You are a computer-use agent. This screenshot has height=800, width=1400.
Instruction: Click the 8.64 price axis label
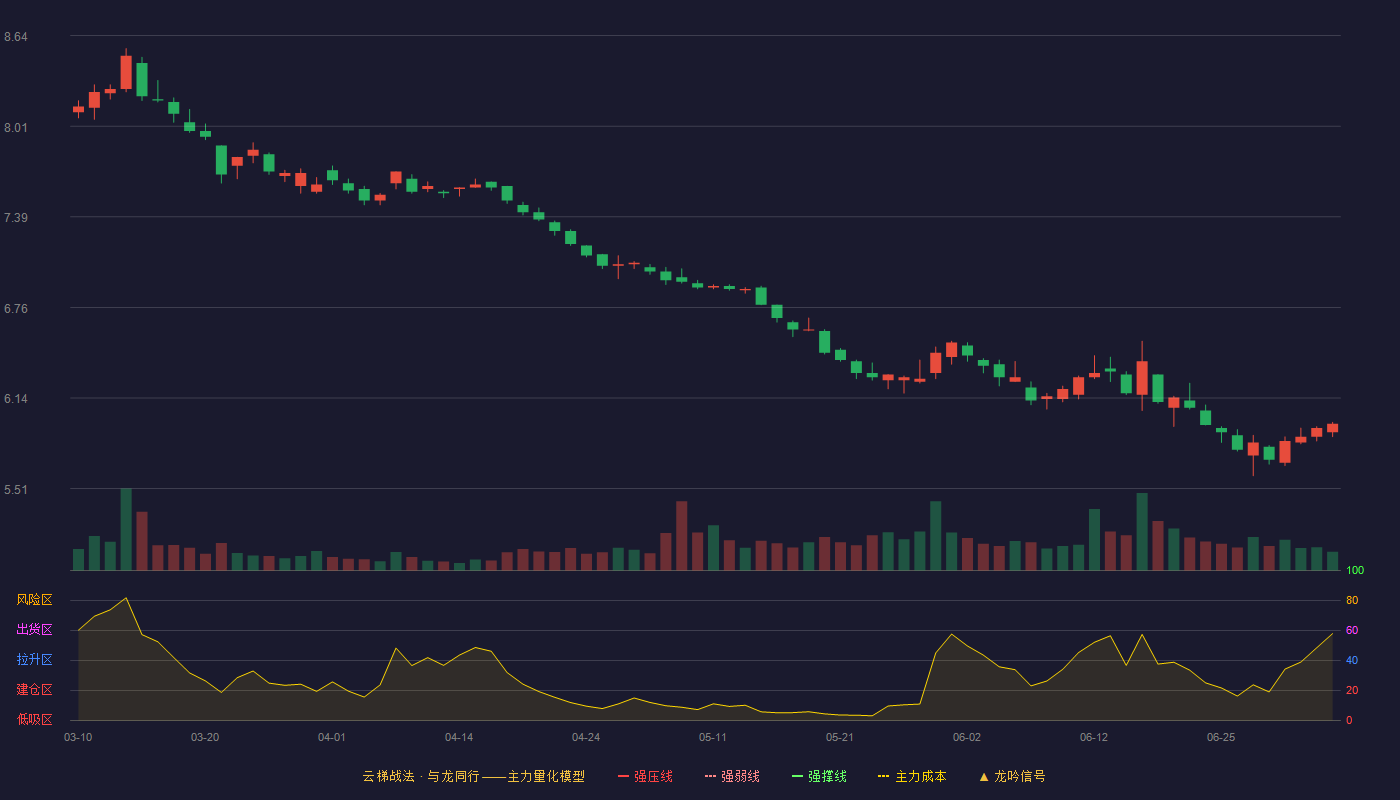16,37
